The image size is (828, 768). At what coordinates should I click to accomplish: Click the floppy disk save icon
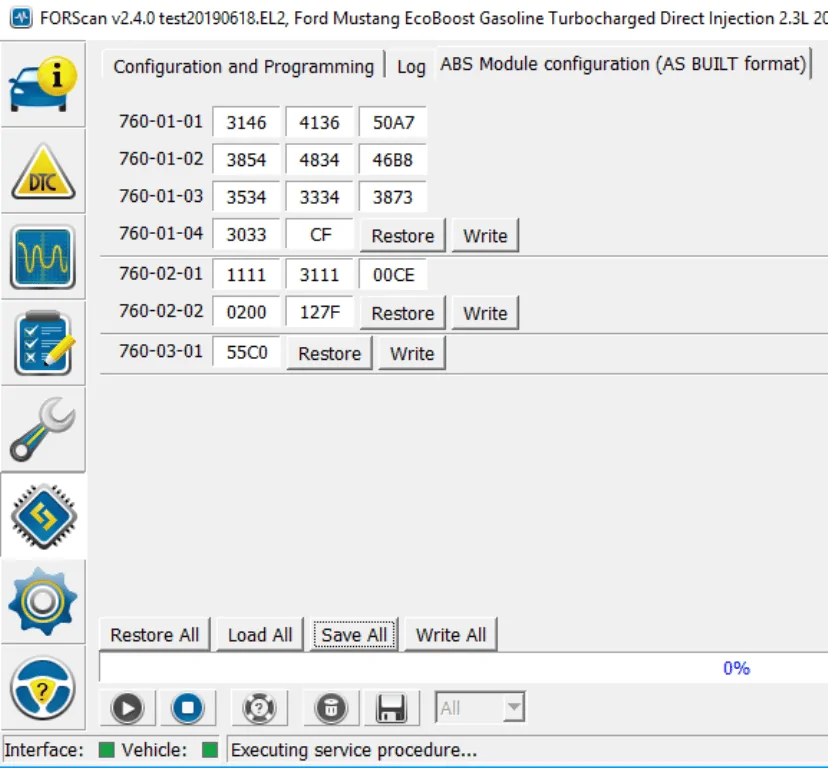pos(391,708)
